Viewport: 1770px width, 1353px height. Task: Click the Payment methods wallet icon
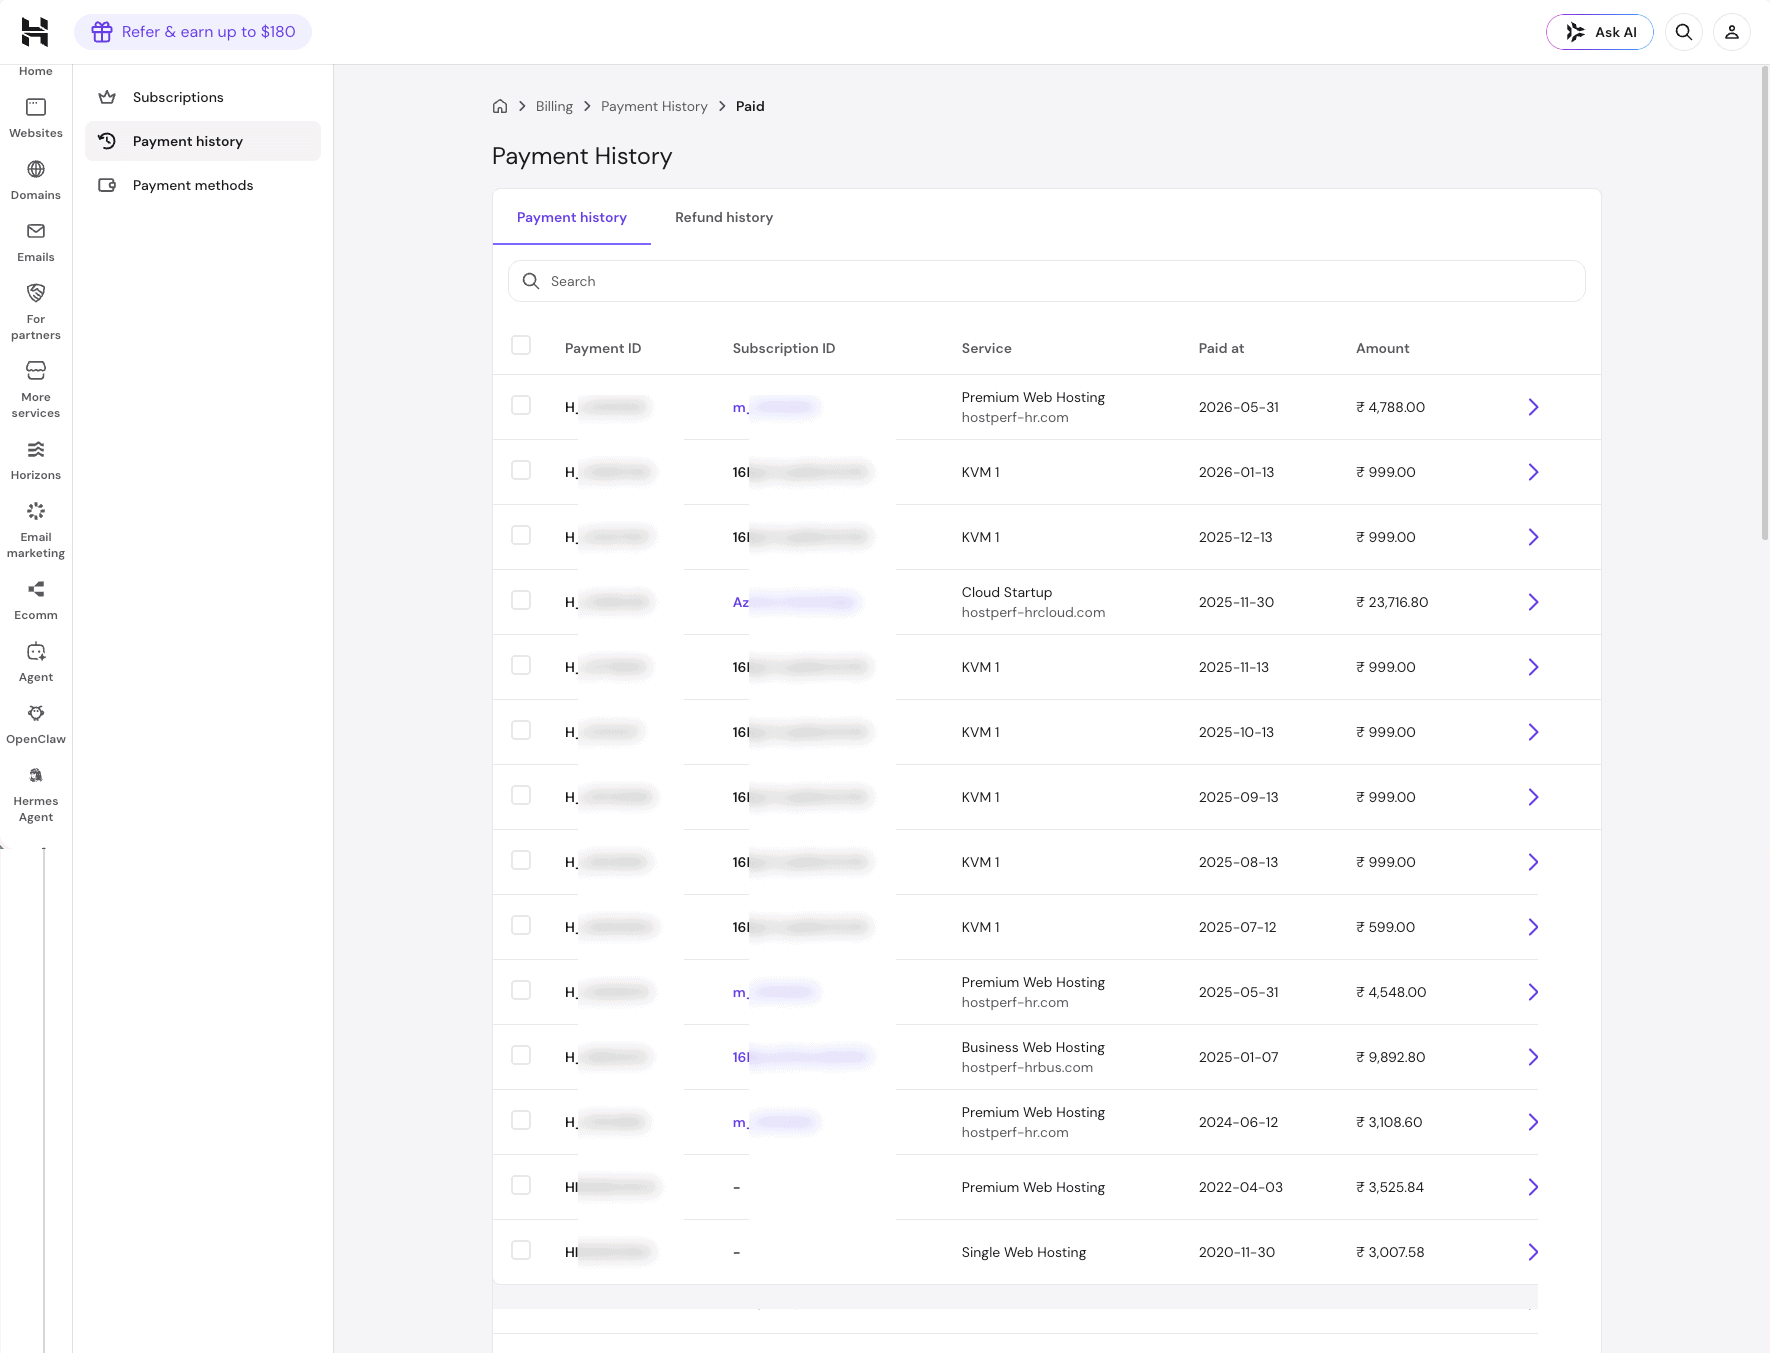107,185
